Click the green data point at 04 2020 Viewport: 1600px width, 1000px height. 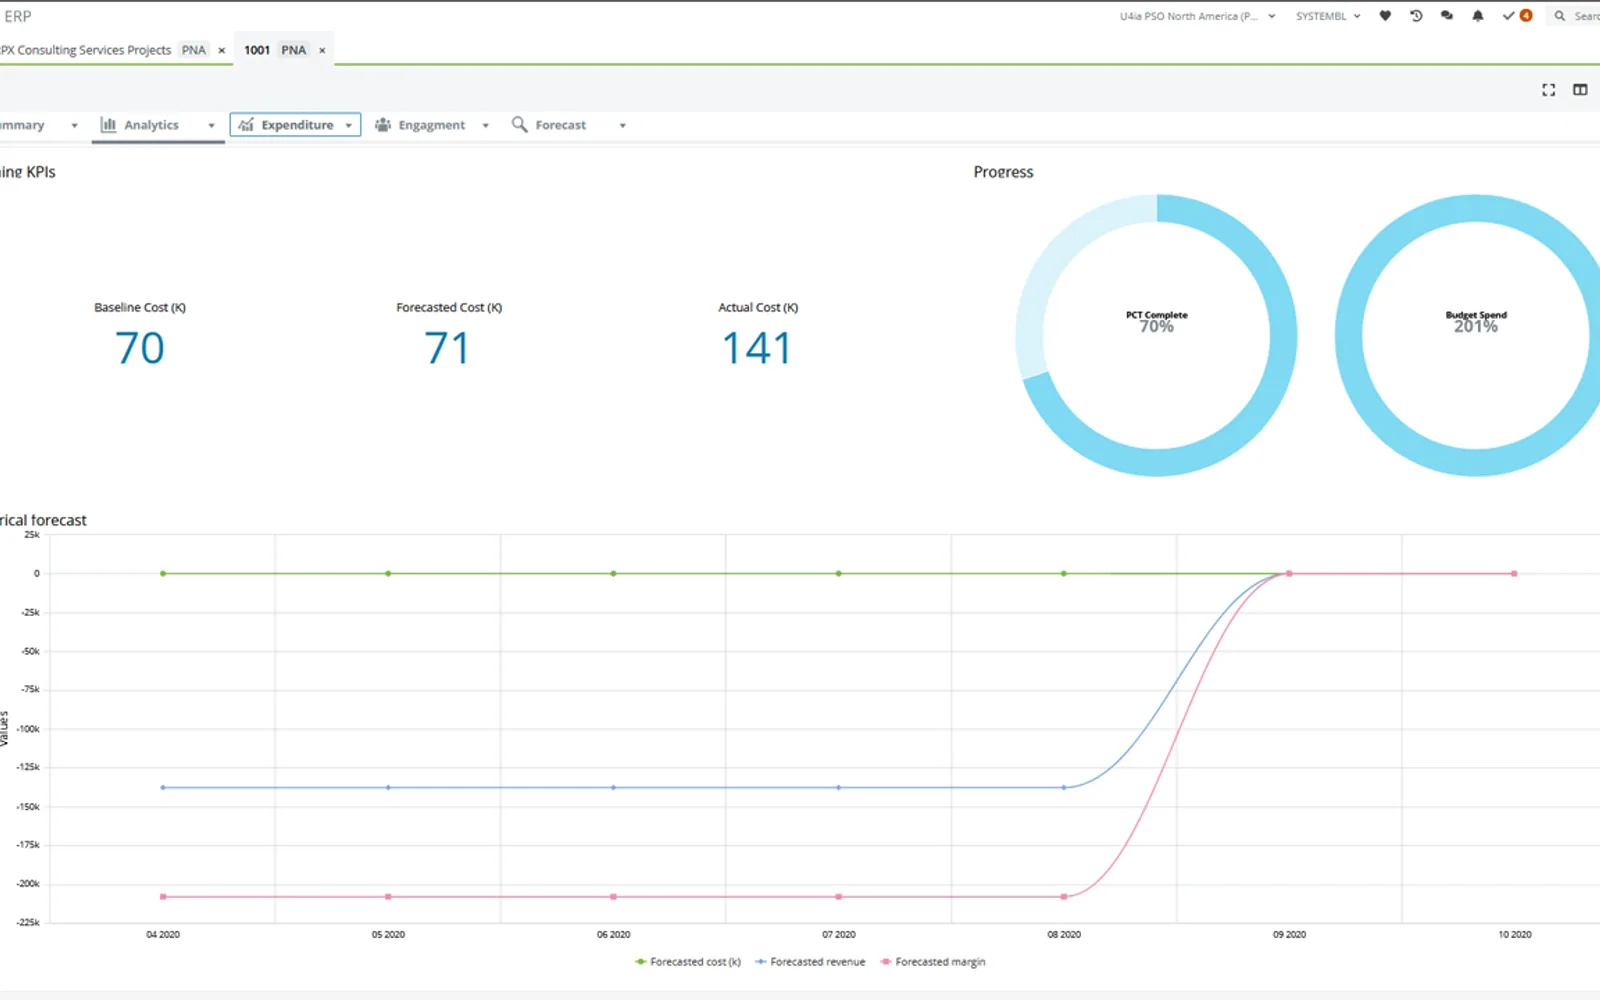(x=163, y=574)
